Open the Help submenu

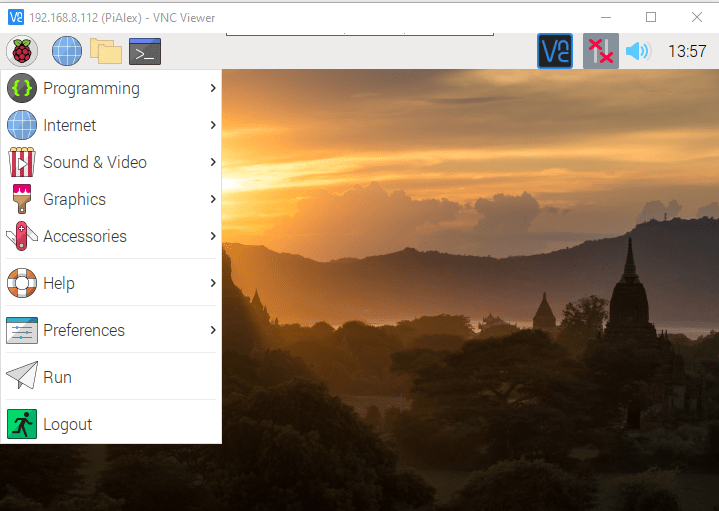tap(111, 283)
